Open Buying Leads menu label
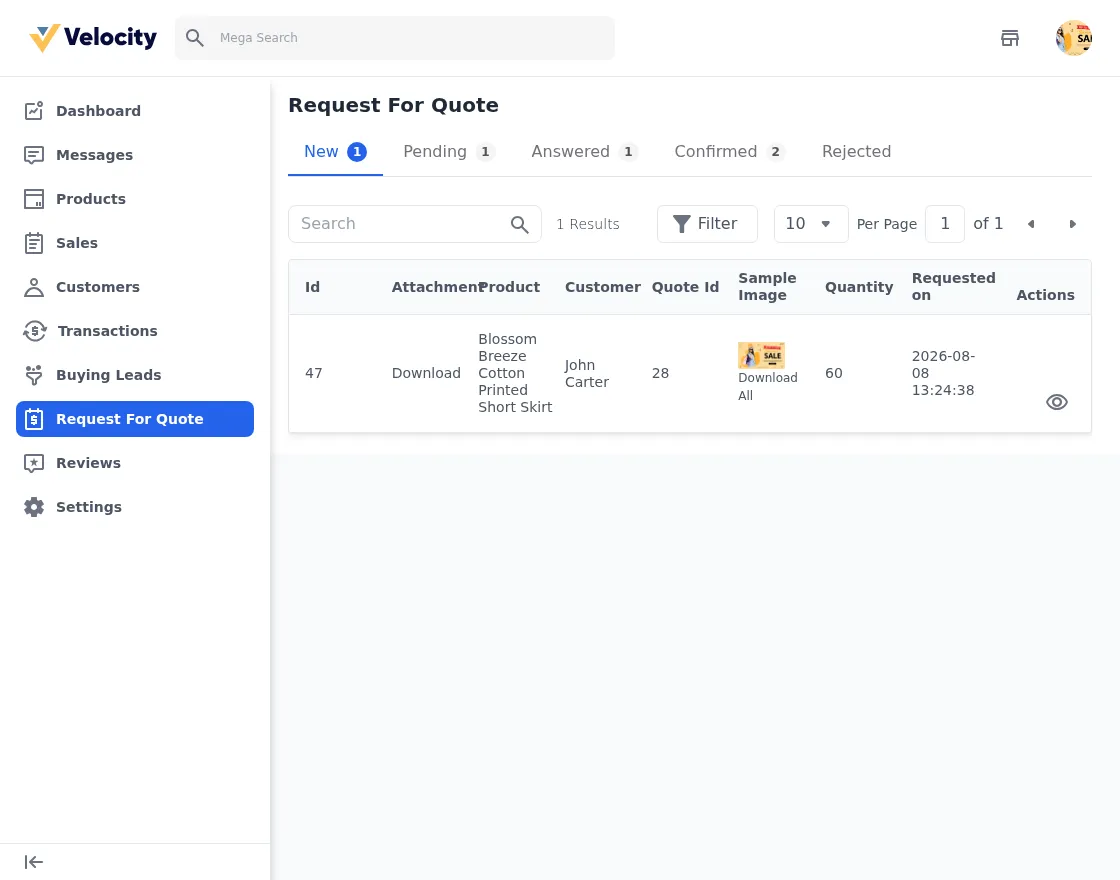Image resolution: width=1120 pixels, height=880 pixels. tap(109, 375)
